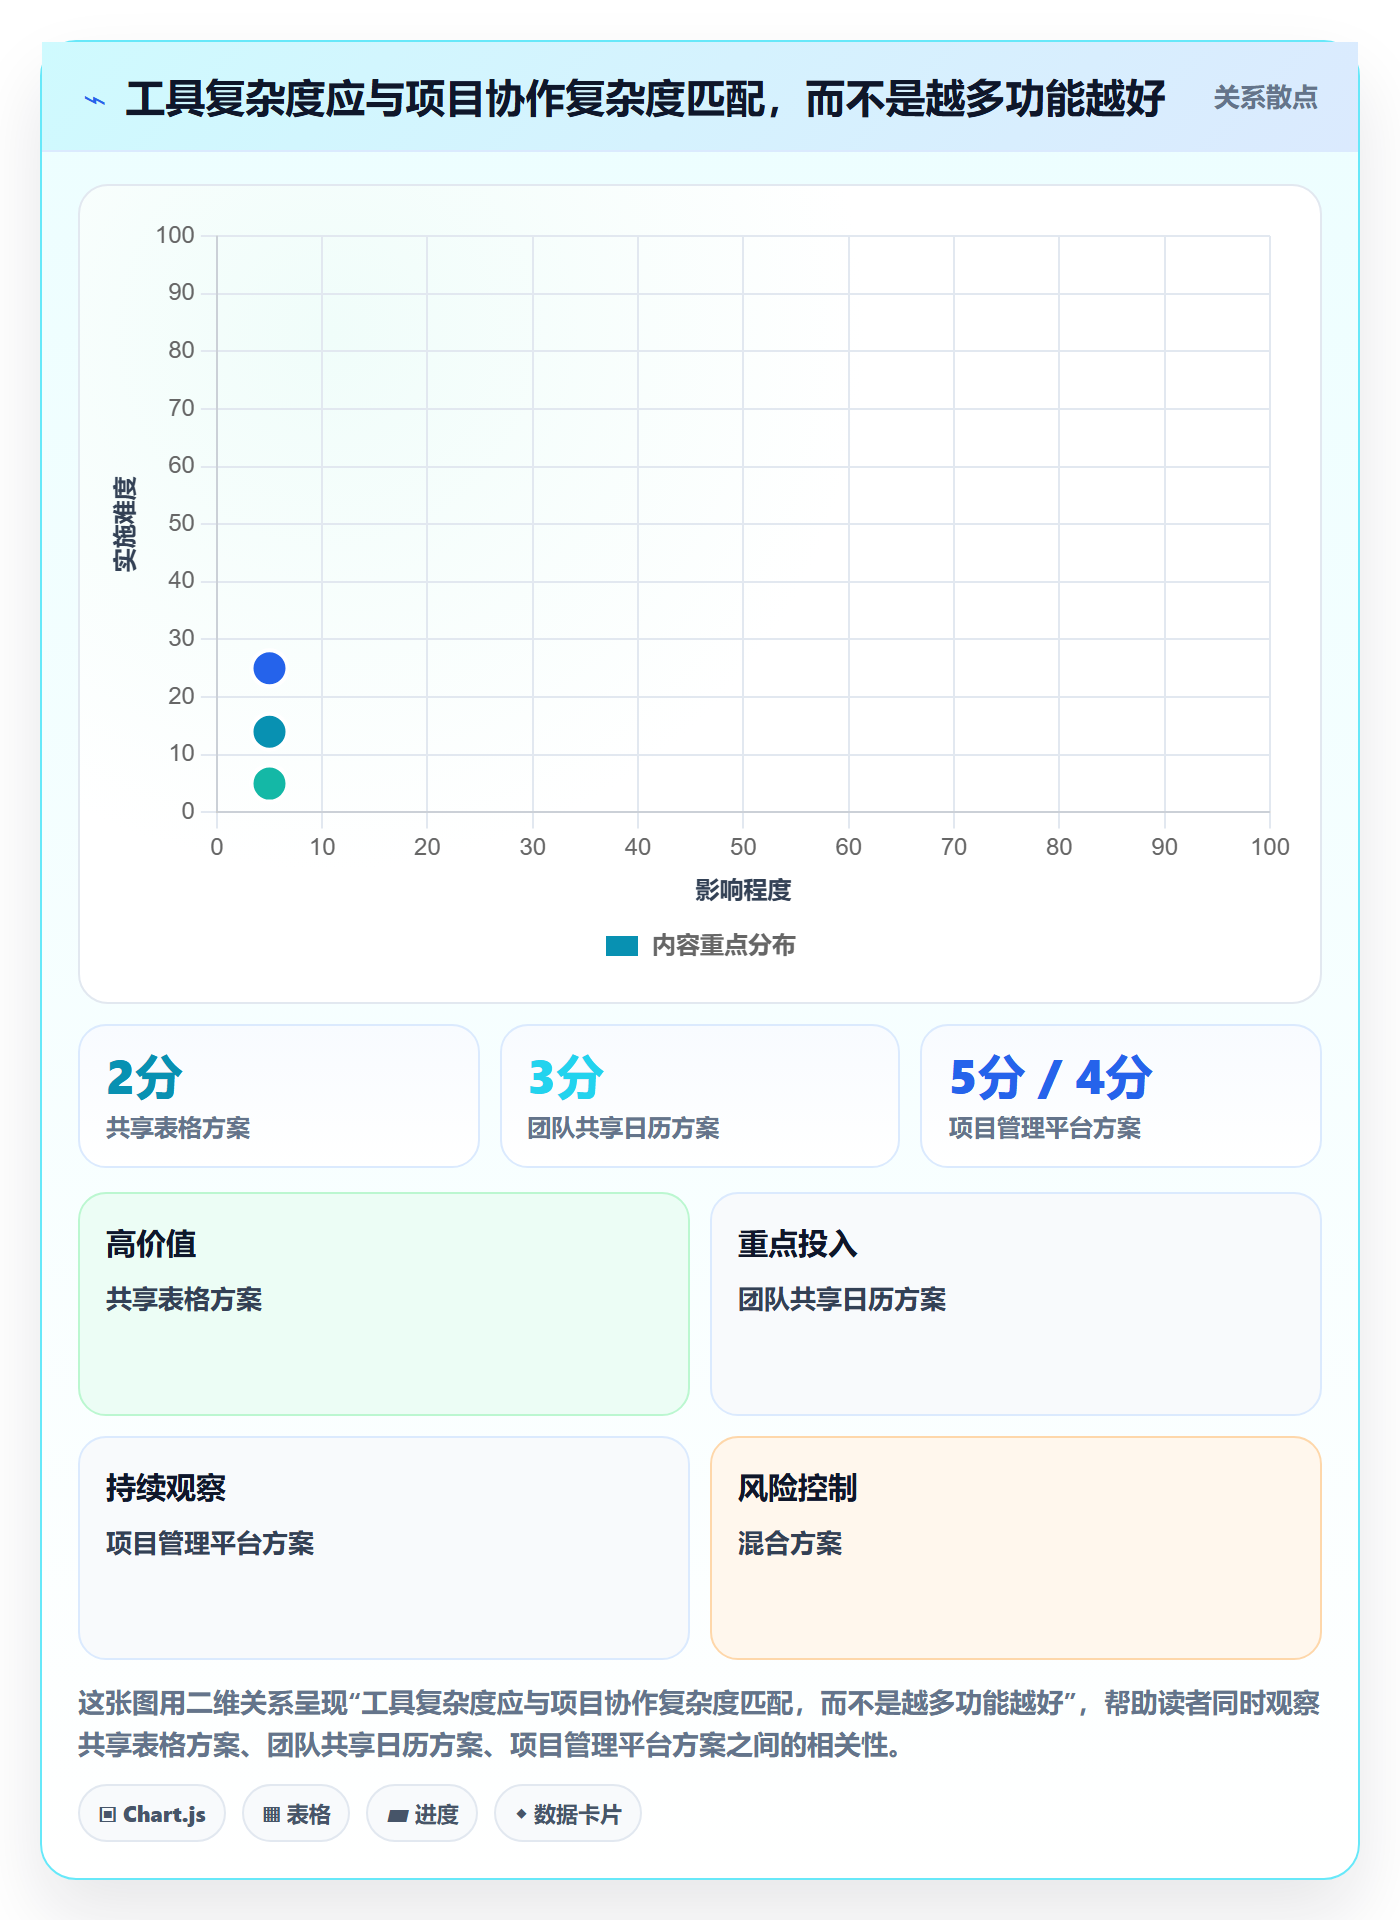
Task: Click 项目管理平台方案 under the 持续观察 heading
Action: click(x=210, y=1543)
